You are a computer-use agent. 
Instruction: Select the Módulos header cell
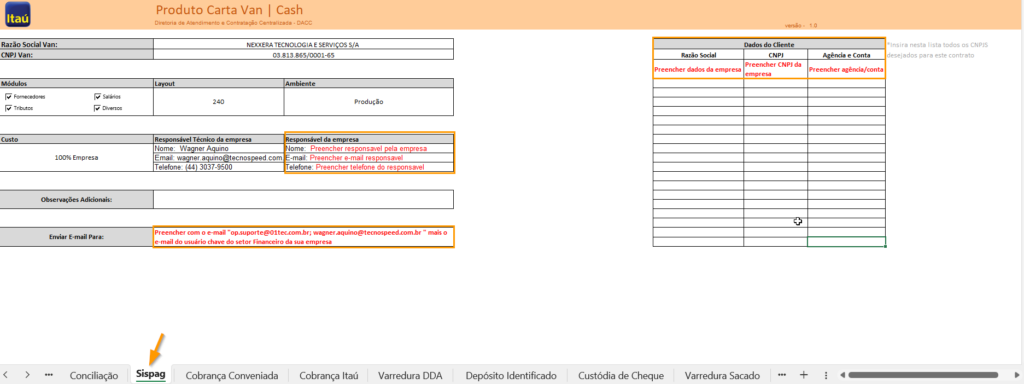coord(76,84)
